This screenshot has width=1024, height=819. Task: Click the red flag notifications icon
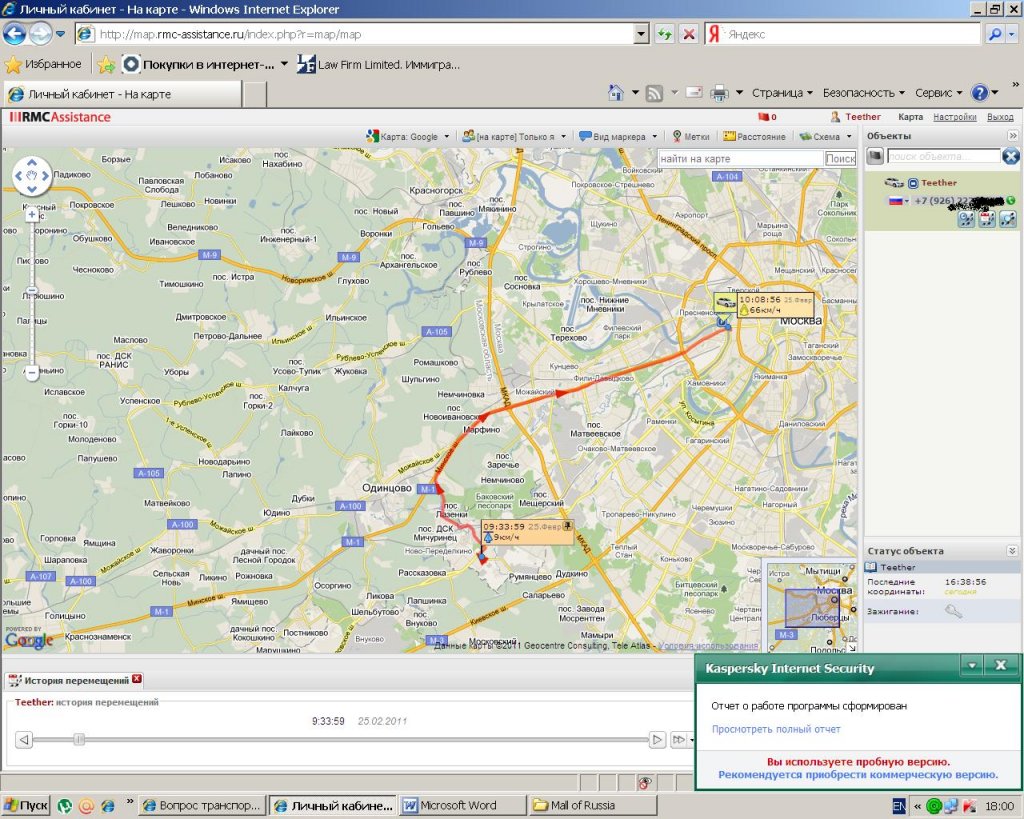click(x=763, y=117)
